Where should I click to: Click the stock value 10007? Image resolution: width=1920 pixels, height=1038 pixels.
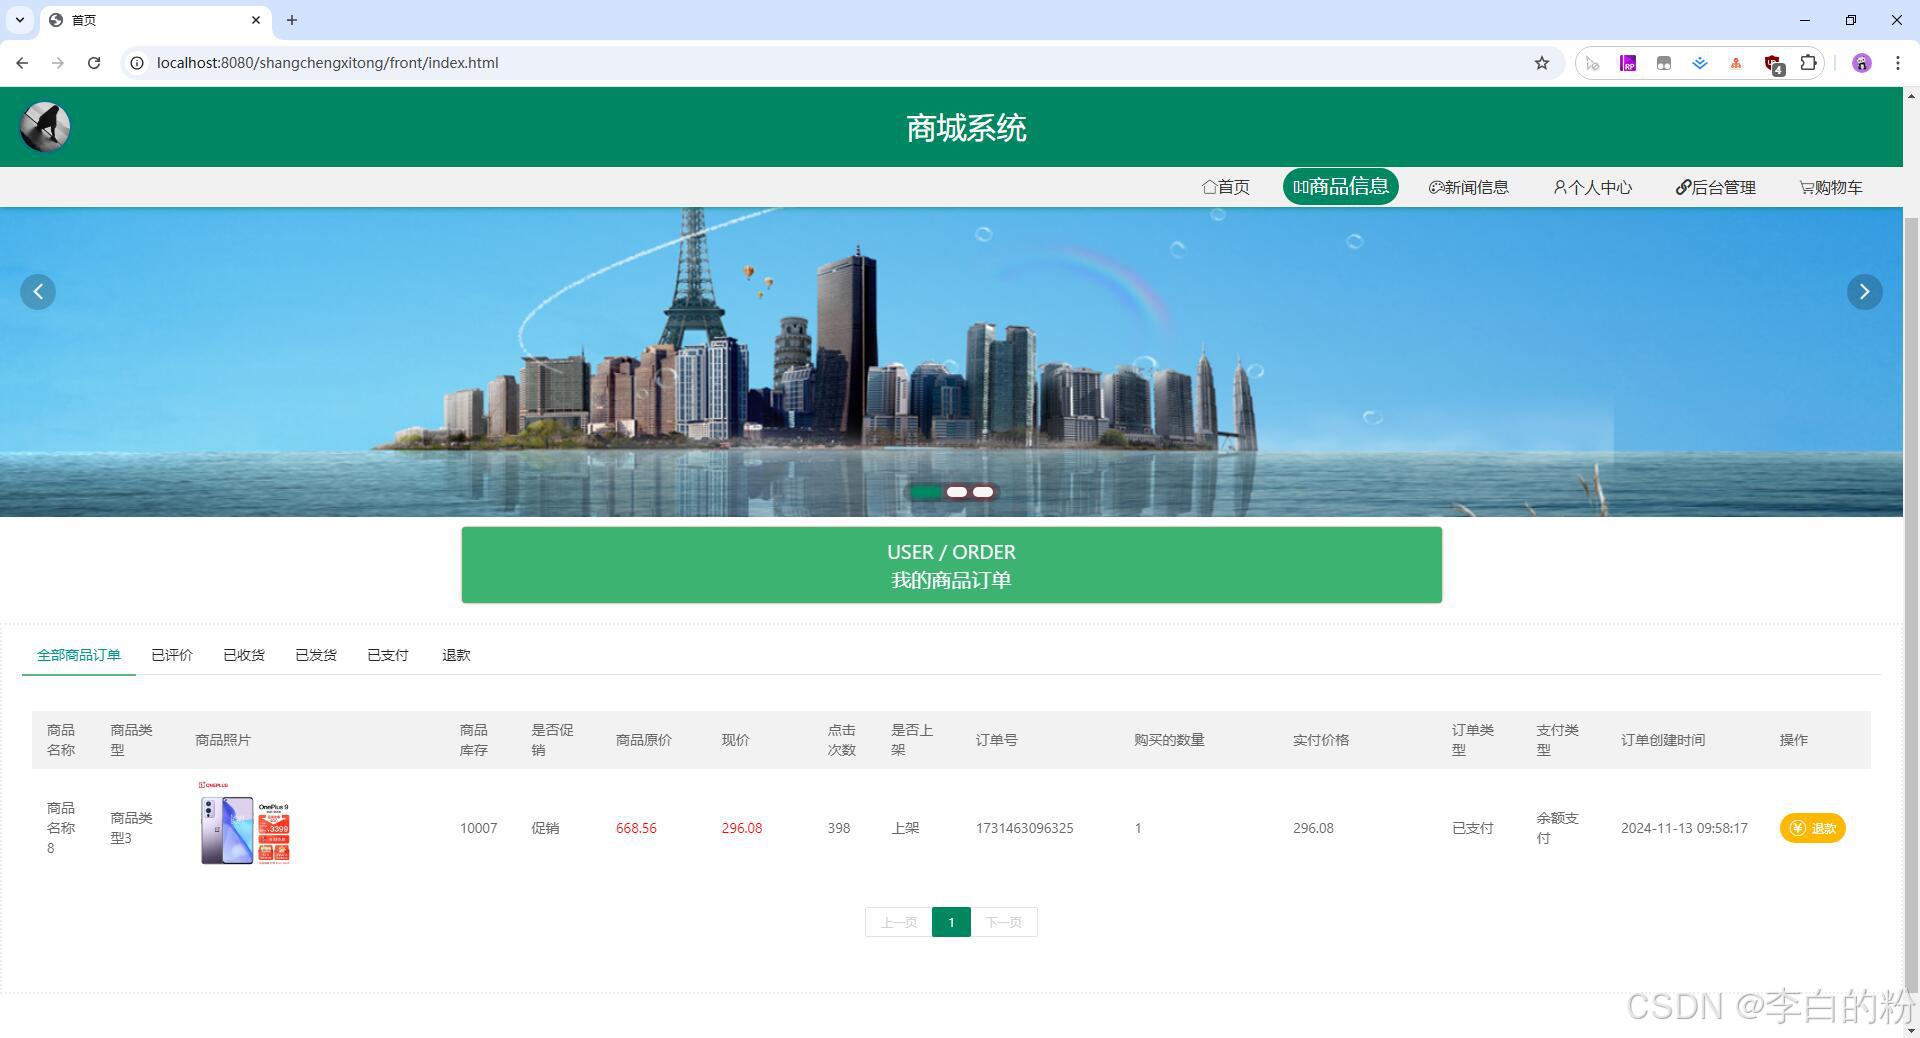pos(478,828)
